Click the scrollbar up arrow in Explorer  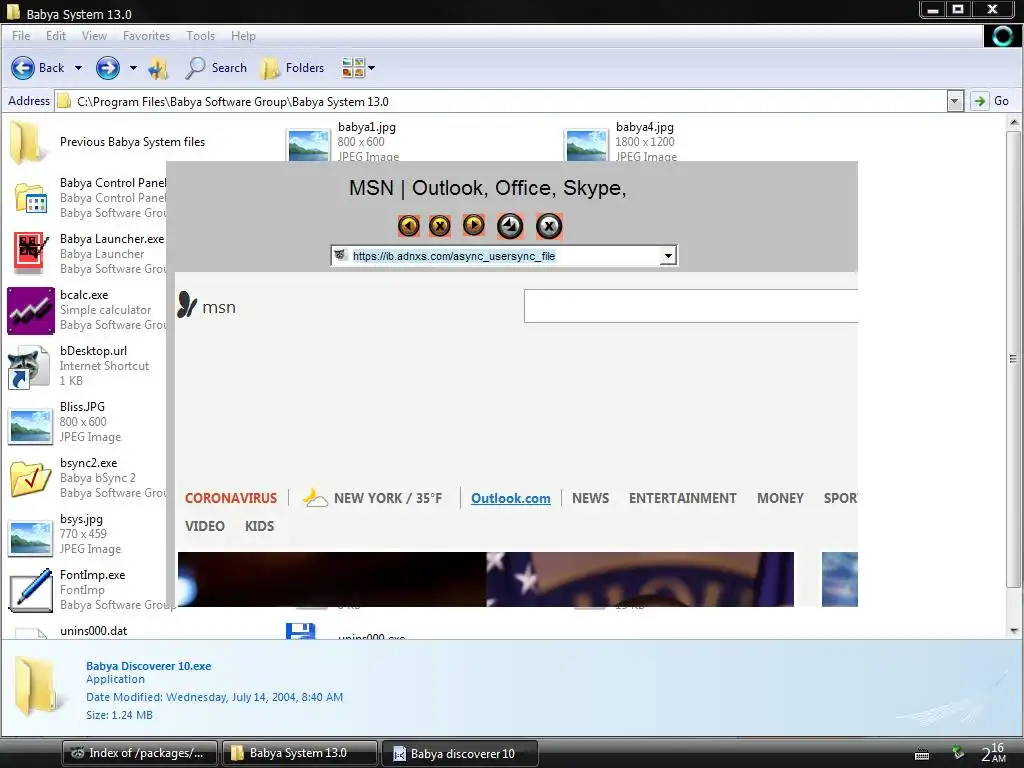[x=1014, y=122]
